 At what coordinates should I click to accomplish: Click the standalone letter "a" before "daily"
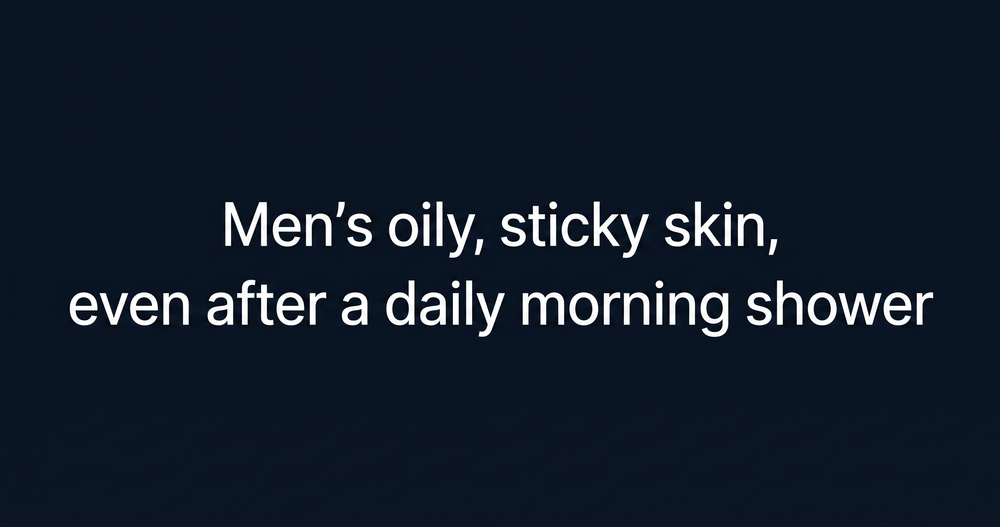355,307
